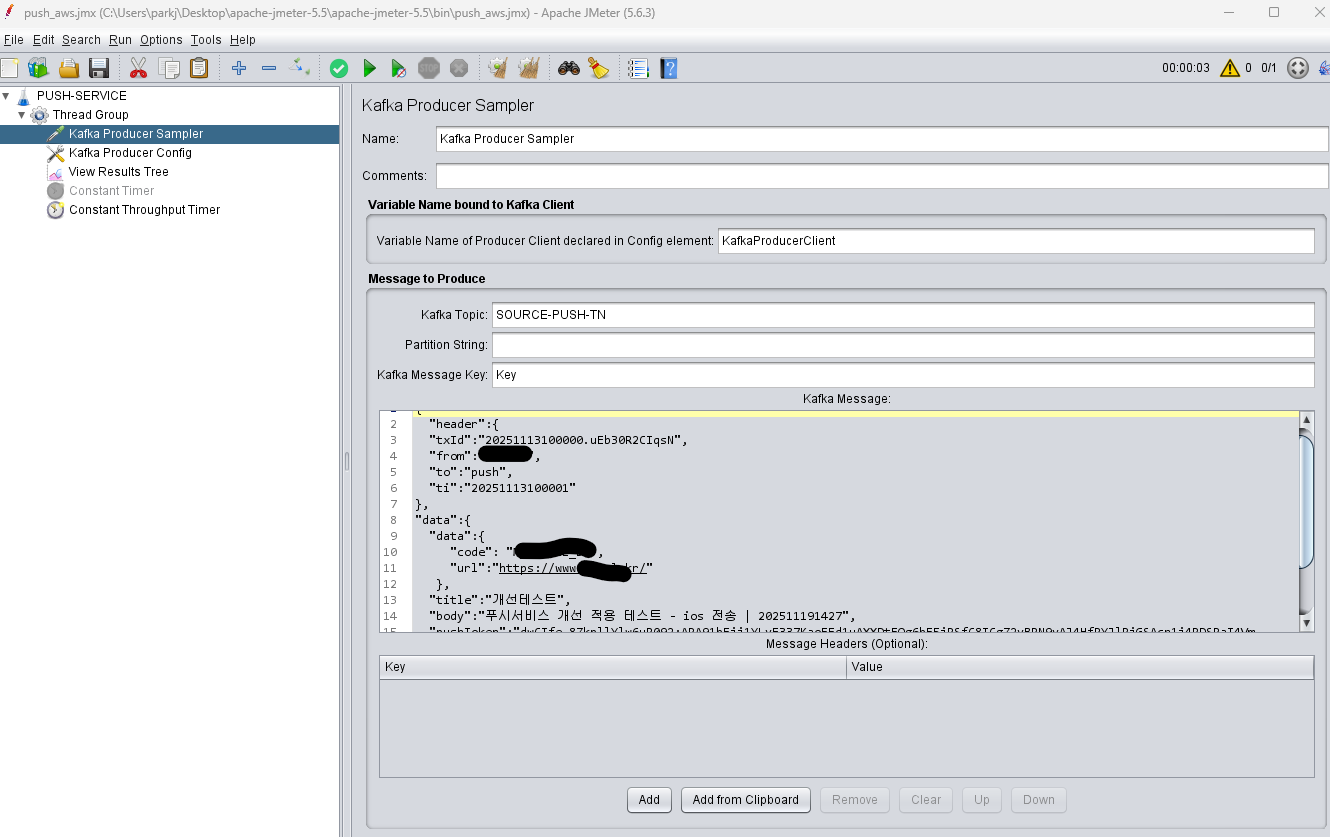
Task: Click the "title":"개선테스트" message line
Action: point(499,600)
